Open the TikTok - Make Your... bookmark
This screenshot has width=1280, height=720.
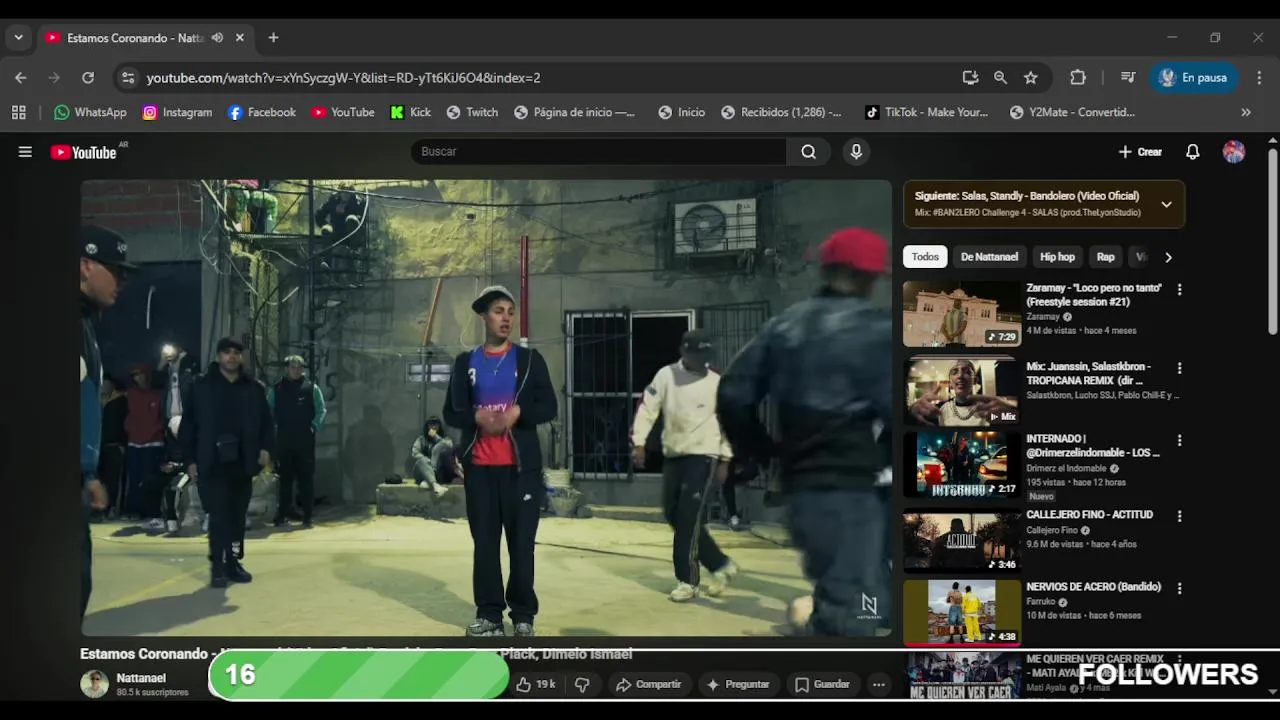[927, 112]
